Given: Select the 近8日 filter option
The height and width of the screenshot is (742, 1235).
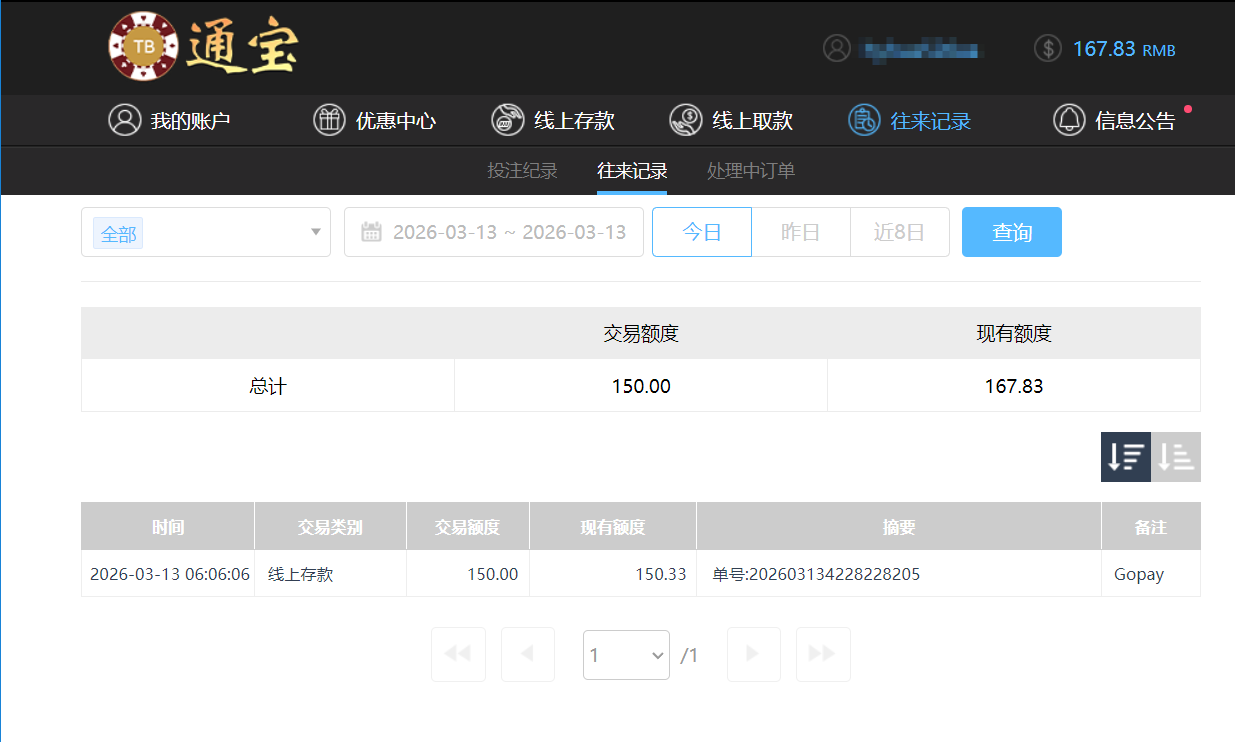Looking at the screenshot, I should click(x=899, y=232).
